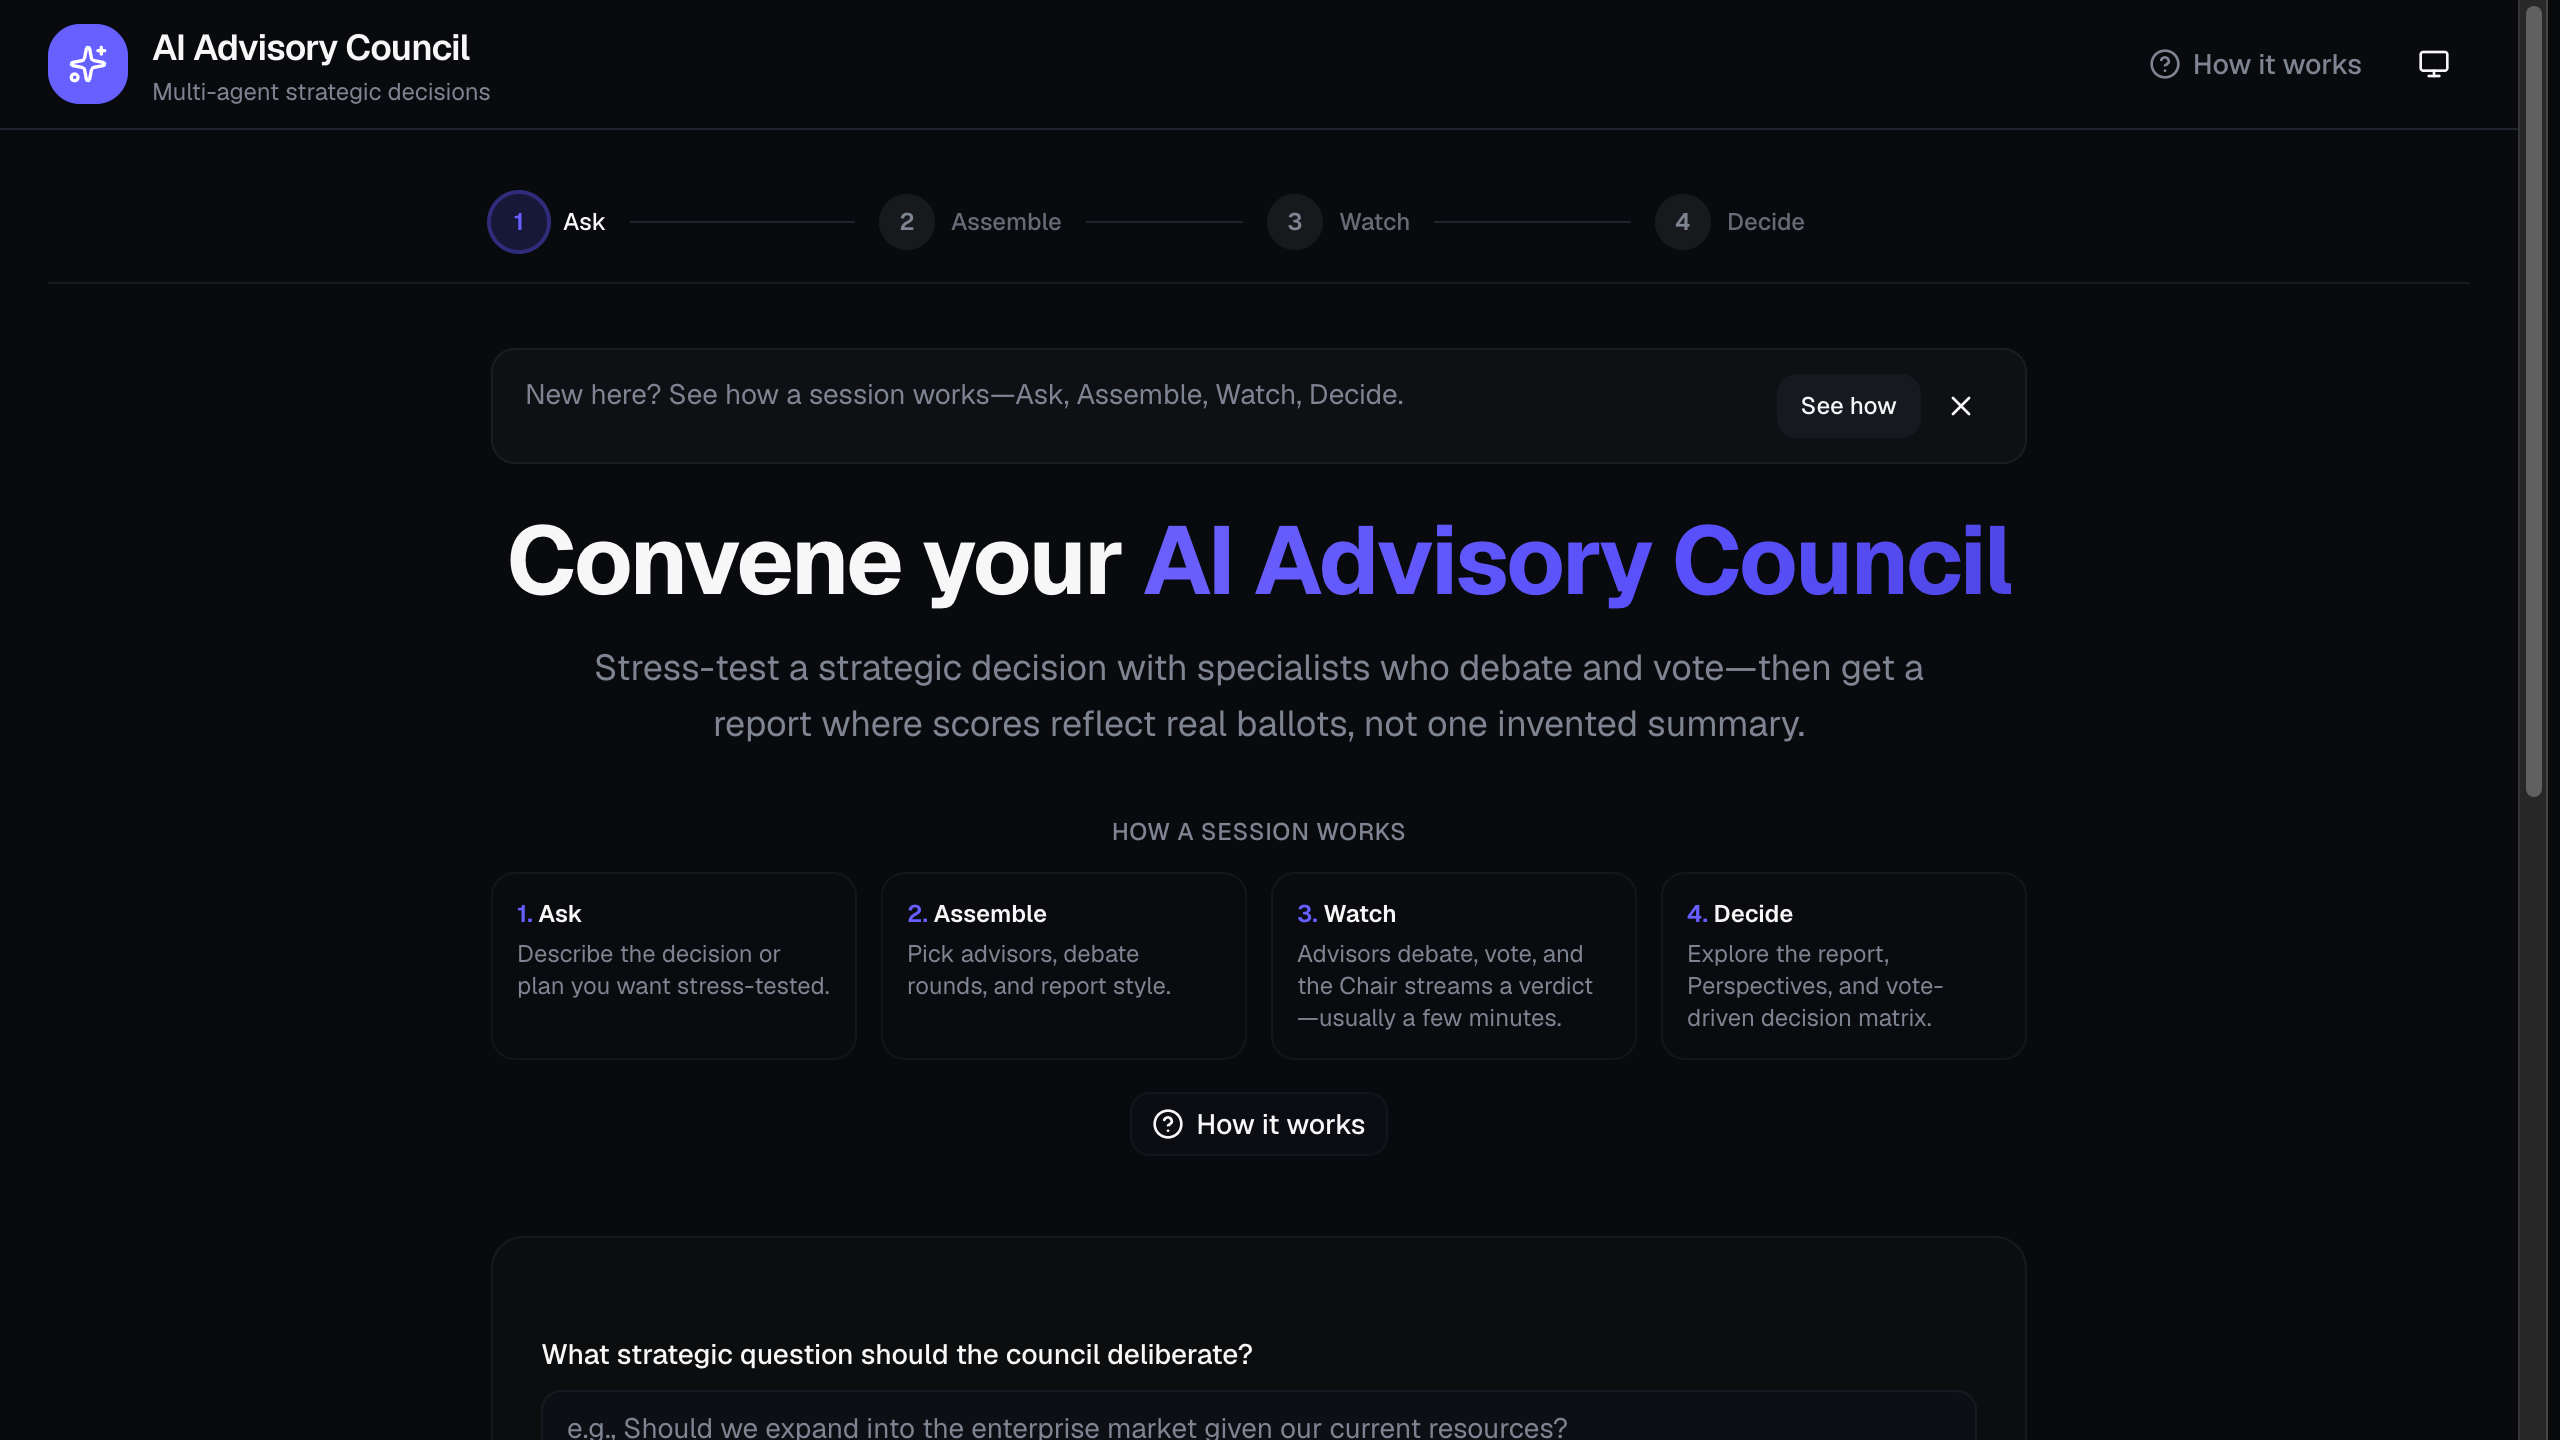This screenshot has width=2560, height=1440.
Task: Click the HOW A SESSION WORKS heading
Action: (x=1259, y=832)
